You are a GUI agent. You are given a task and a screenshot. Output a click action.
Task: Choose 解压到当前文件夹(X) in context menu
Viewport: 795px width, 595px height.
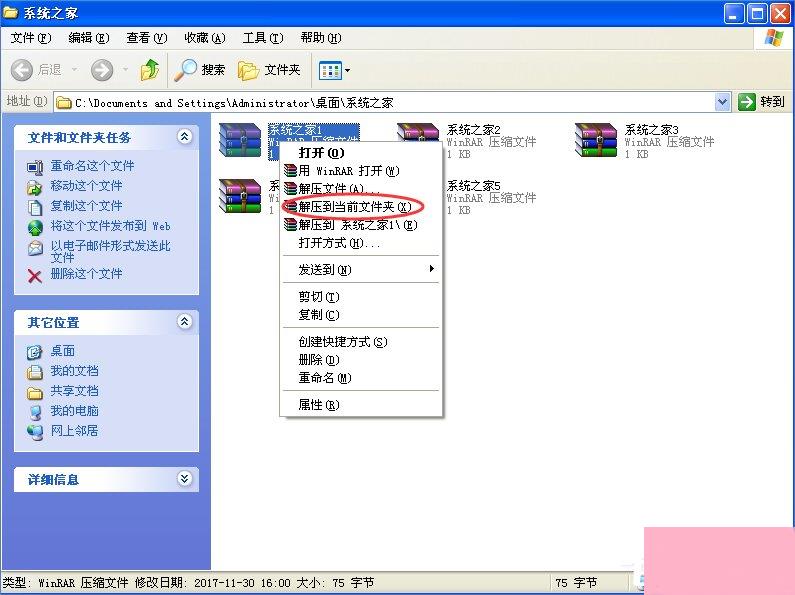pyautogui.click(x=361, y=207)
